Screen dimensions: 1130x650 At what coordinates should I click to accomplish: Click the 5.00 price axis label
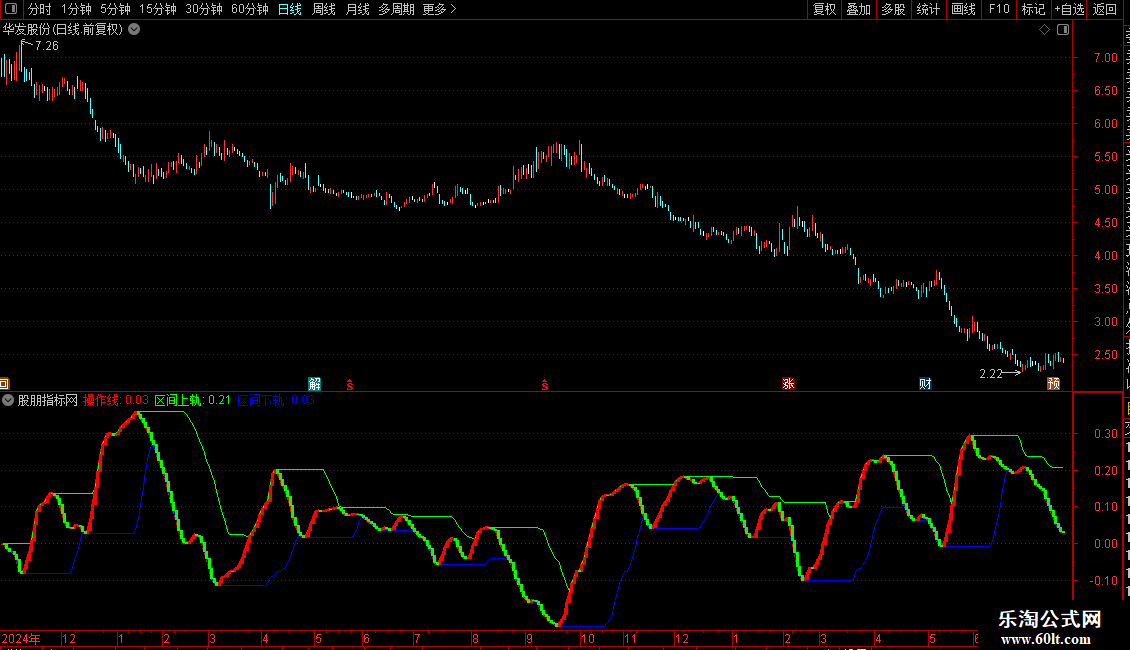coord(1105,190)
